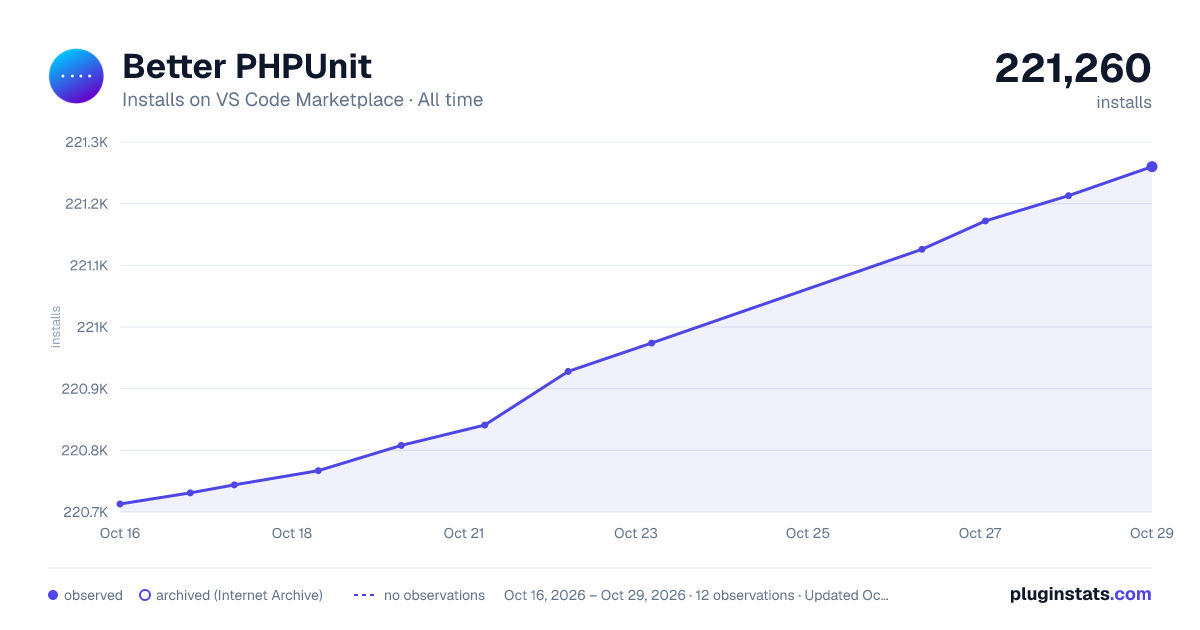The image size is (1200, 630).
Task: Click the Oct 23 x-axis label
Action: [636, 533]
